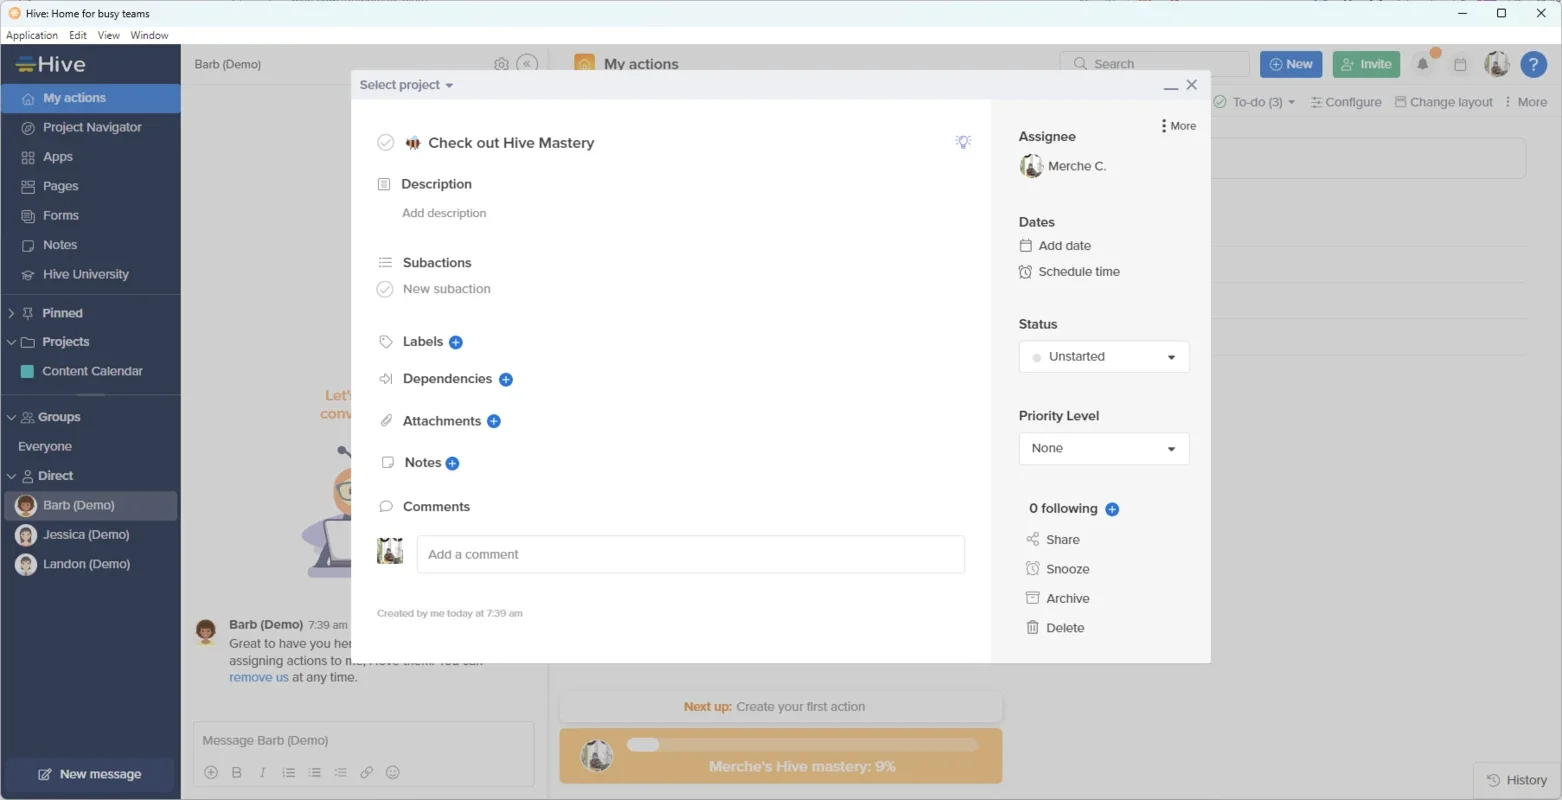Open the notifications bell
This screenshot has height=800, width=1562.
click(x=1423, y=64)
